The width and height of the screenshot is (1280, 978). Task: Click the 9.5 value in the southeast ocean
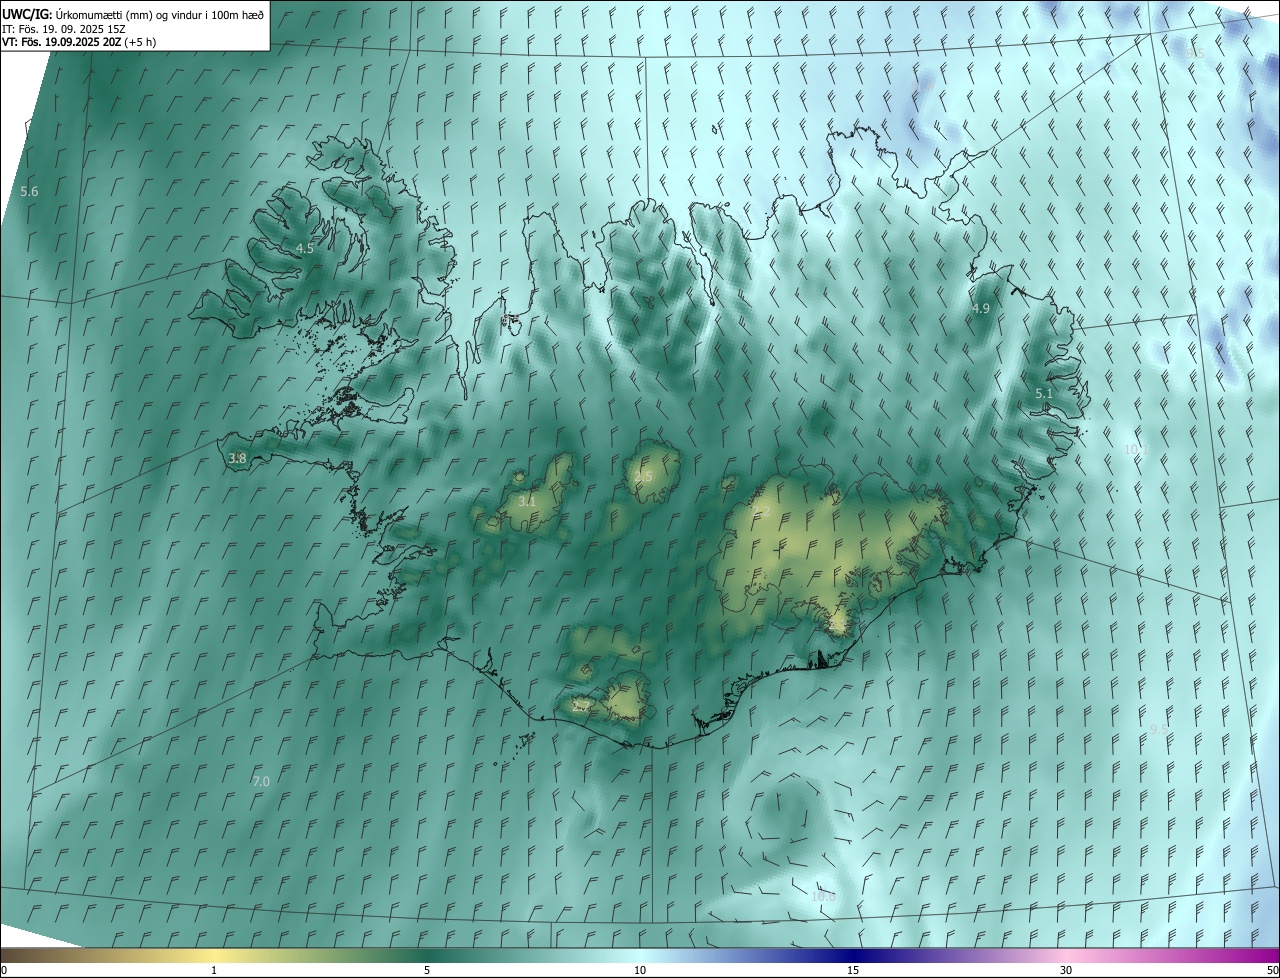tap(1160, 730)
